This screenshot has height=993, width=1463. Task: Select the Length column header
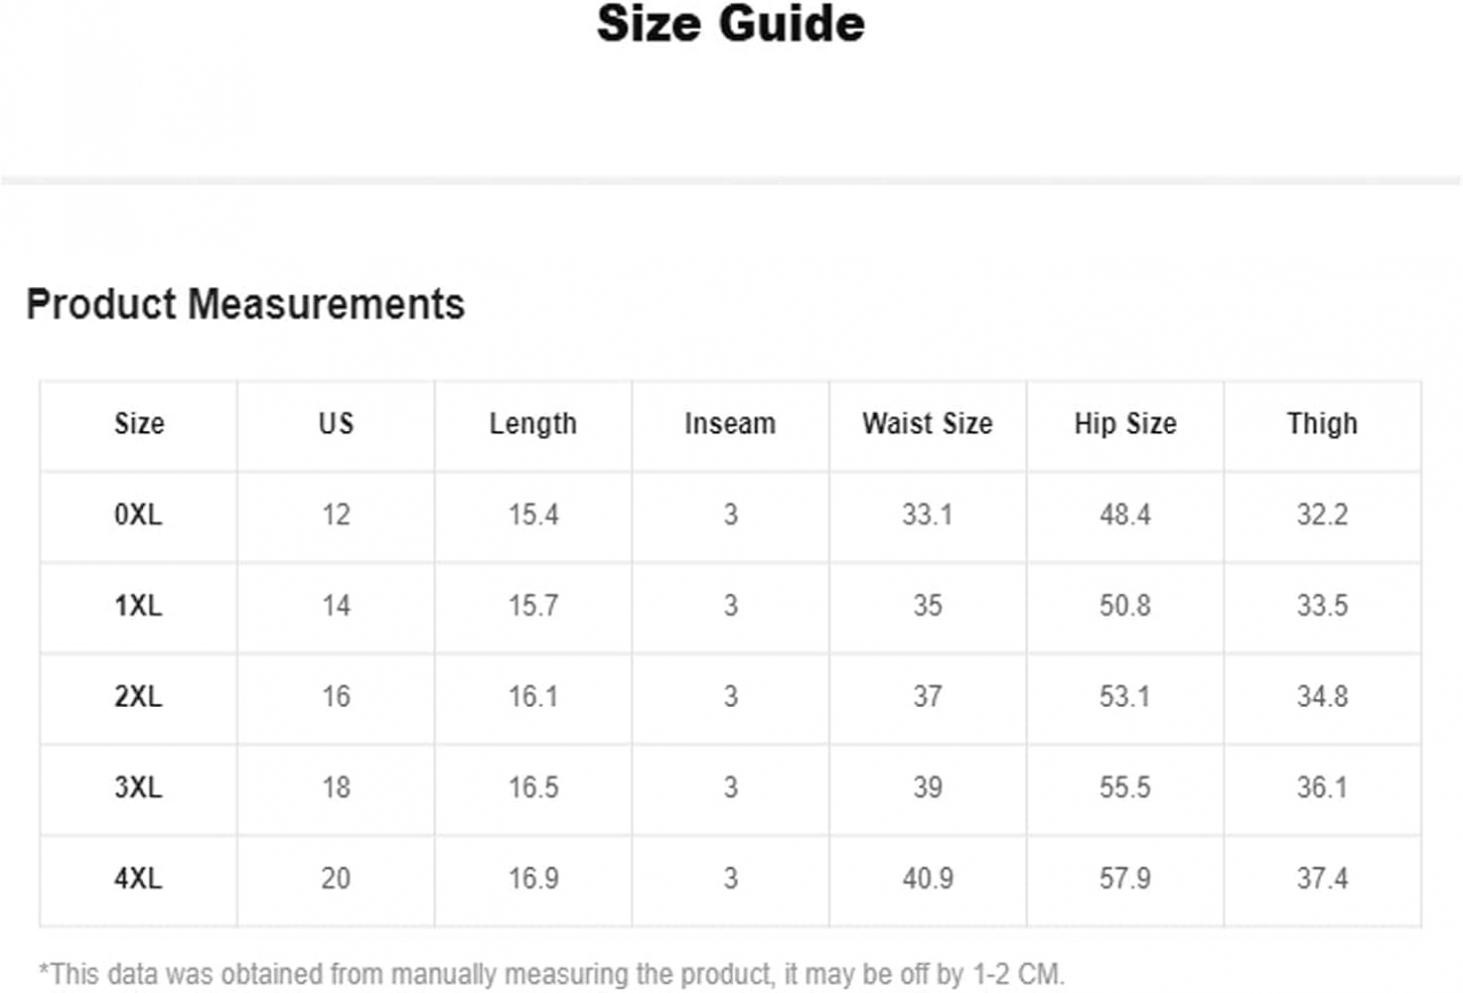click(533, 424)
